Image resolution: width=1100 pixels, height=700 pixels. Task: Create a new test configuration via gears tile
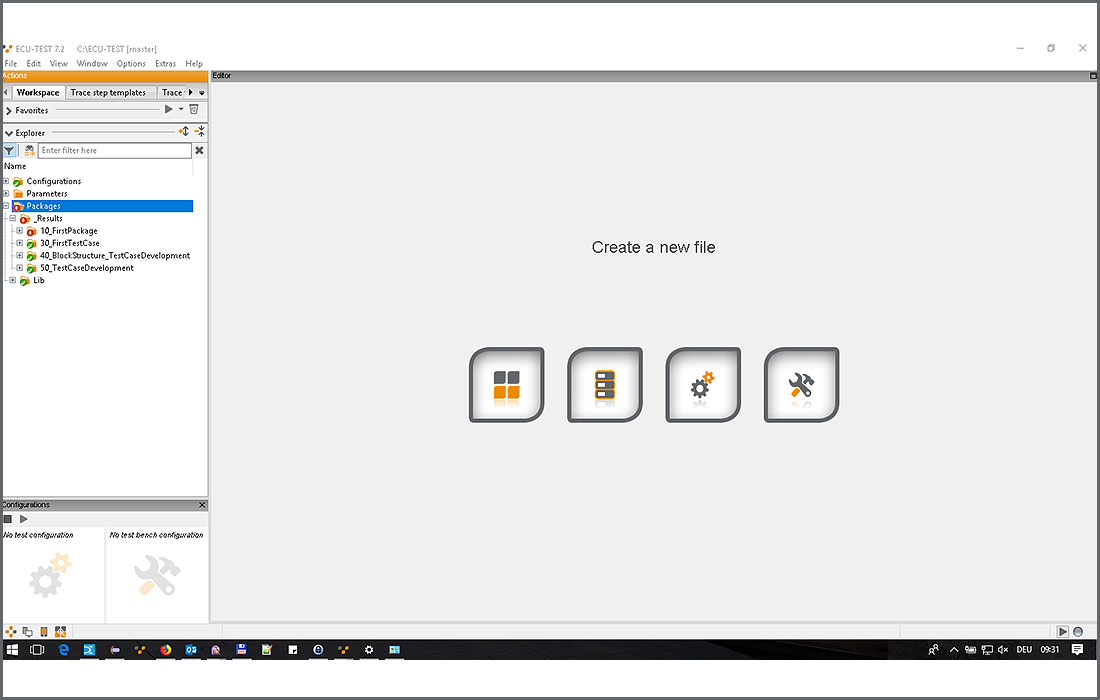pyautogui.click(x=703, y=385)
